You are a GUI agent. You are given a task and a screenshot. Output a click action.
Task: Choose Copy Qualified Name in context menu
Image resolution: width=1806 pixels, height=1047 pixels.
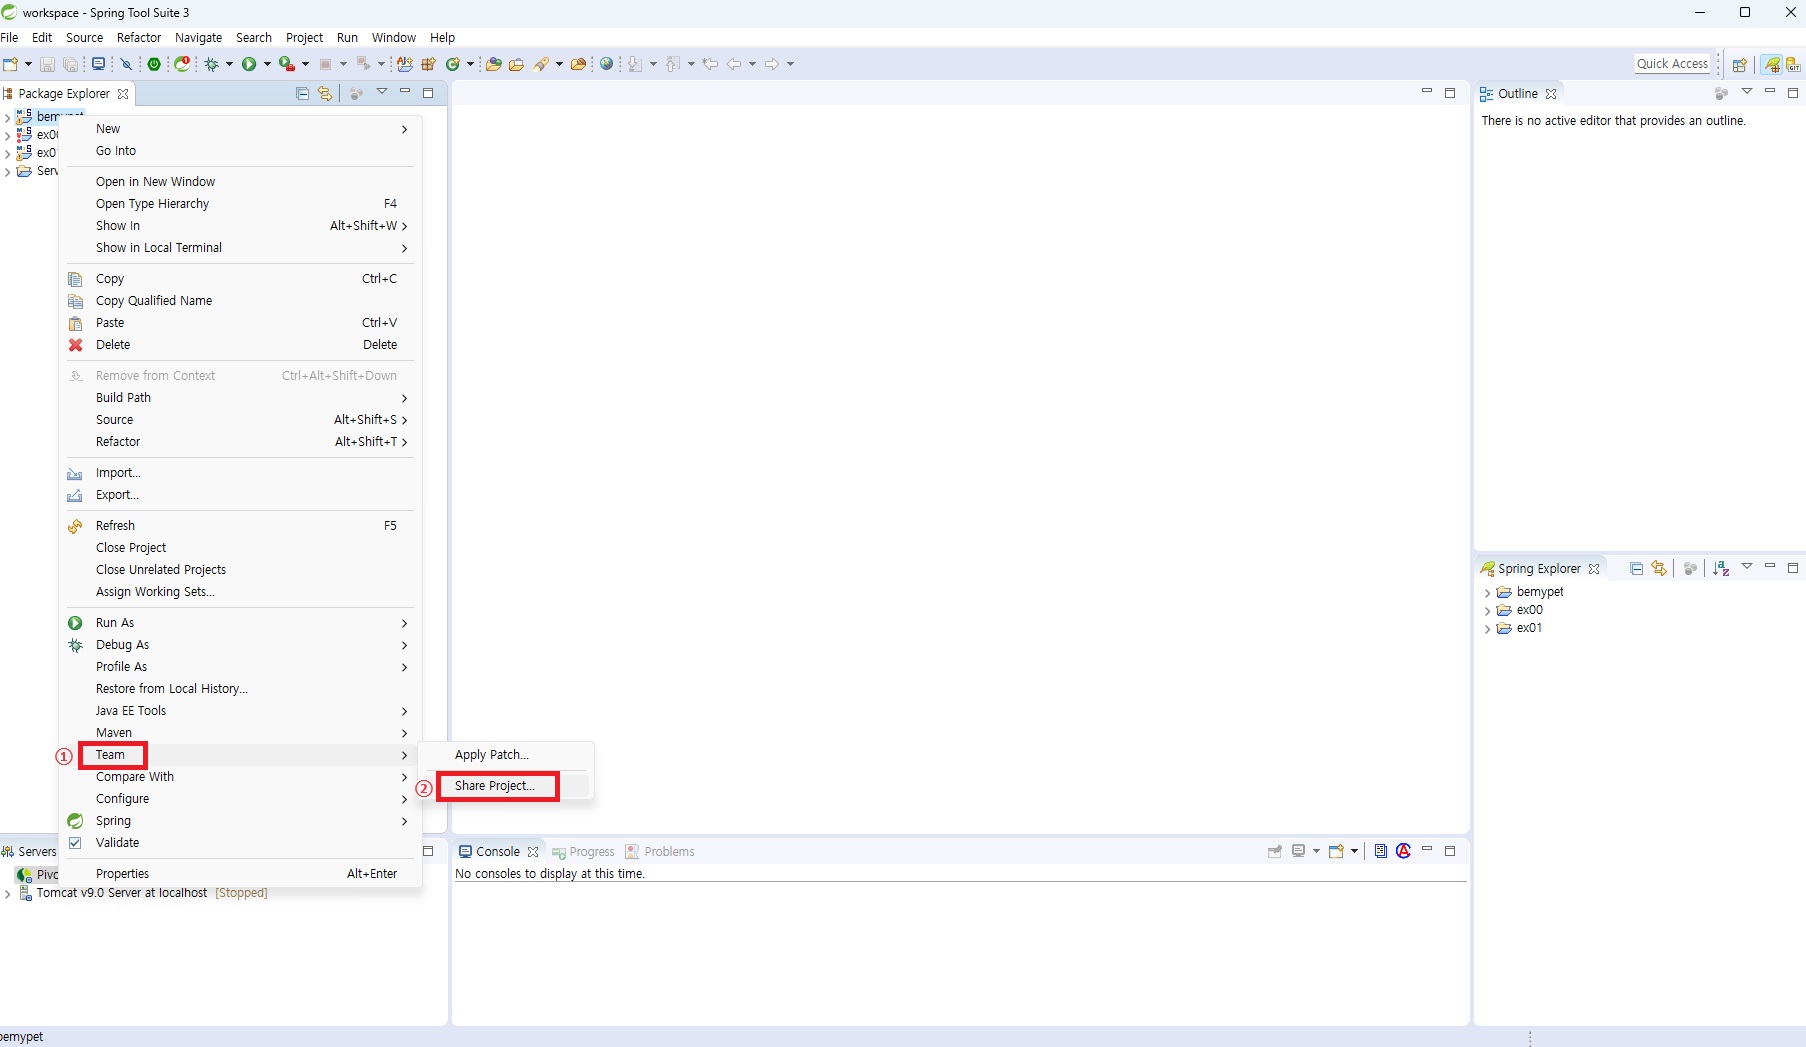click(240, 301)
